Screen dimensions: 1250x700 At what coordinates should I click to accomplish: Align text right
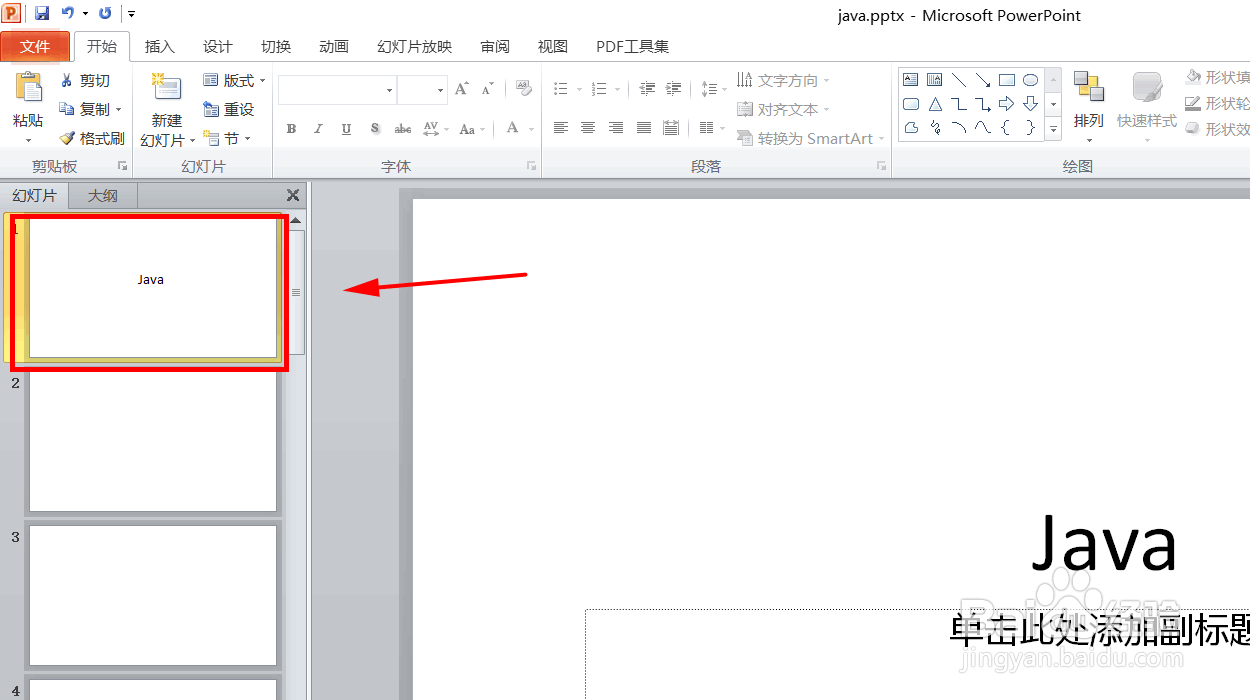(x=616, y=128)
